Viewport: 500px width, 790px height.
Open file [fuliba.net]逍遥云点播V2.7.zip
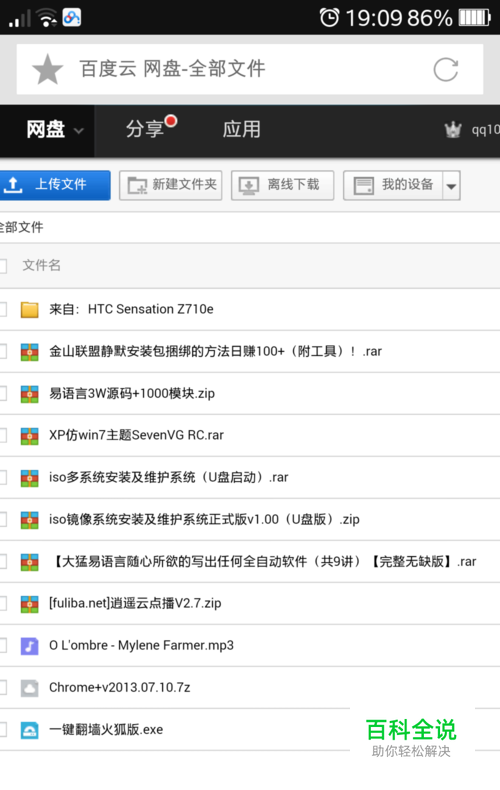pos(135,604)
